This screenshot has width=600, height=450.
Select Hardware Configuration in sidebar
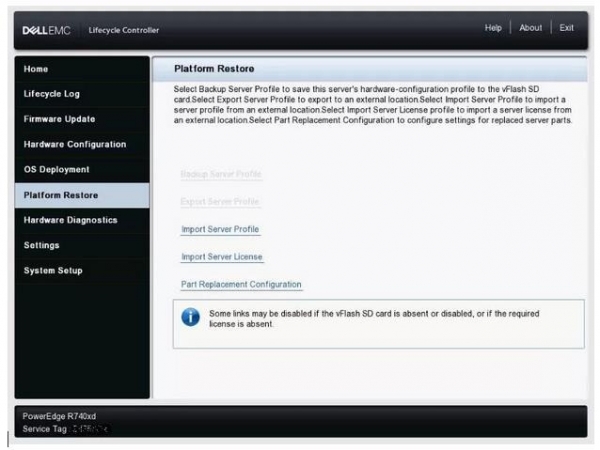[x=82, y=145]
